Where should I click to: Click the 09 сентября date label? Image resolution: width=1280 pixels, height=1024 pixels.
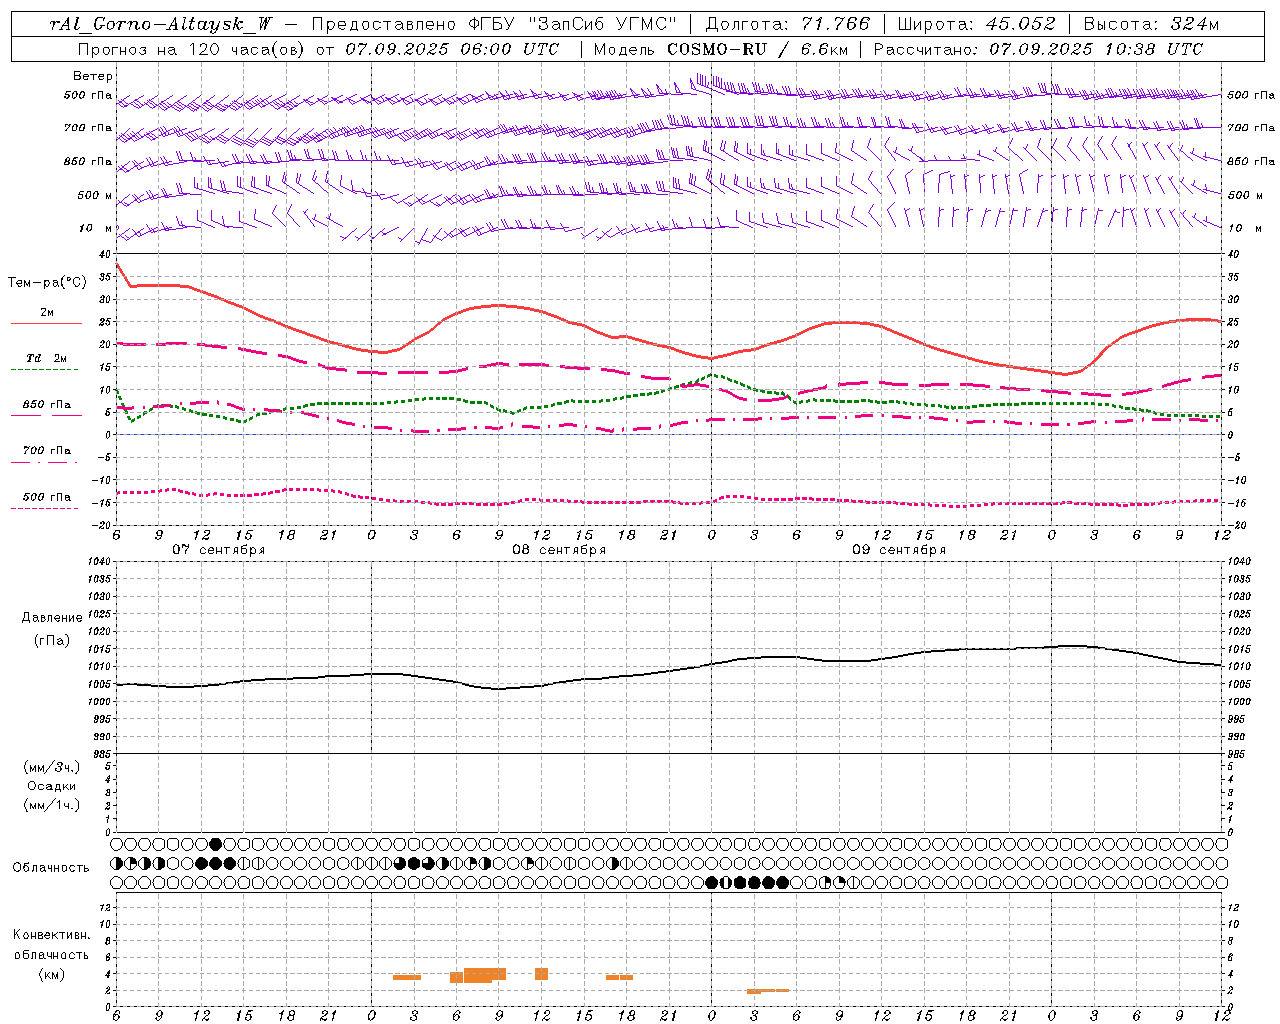tap(899, 550)
